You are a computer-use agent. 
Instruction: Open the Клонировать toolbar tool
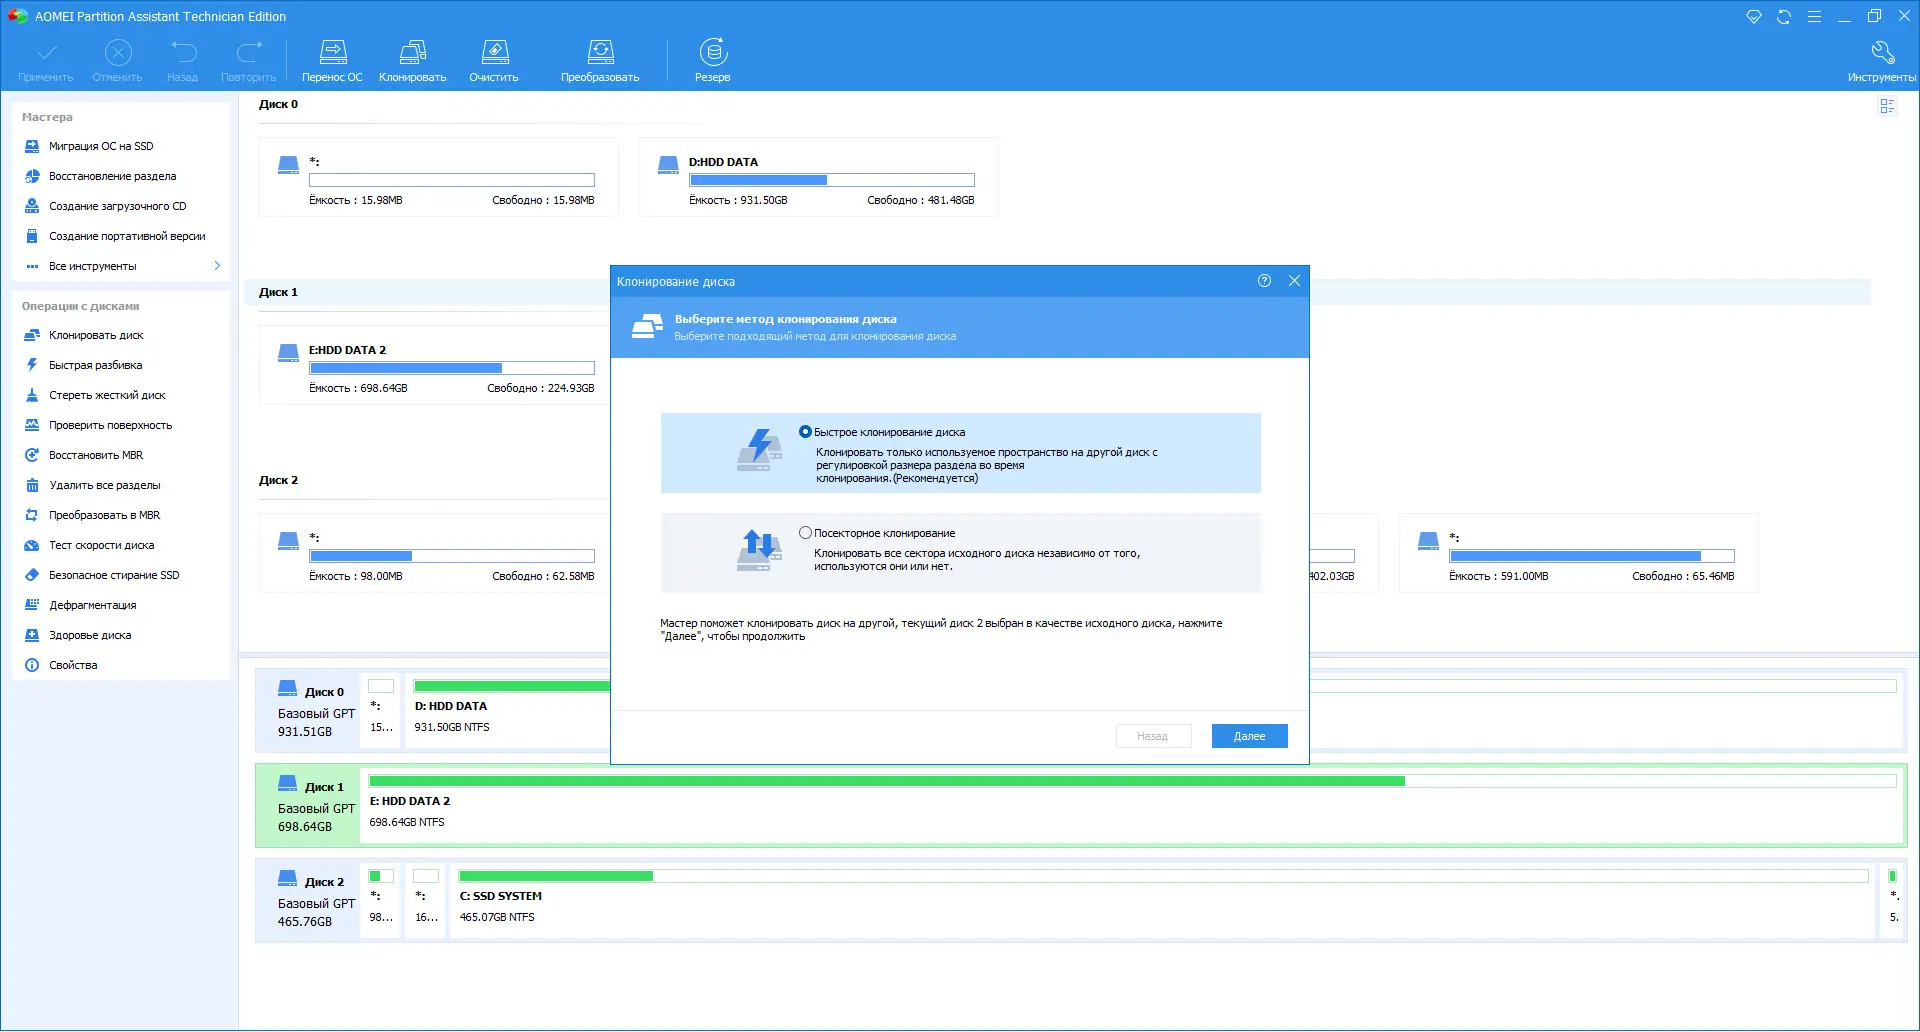click(412, 61)
